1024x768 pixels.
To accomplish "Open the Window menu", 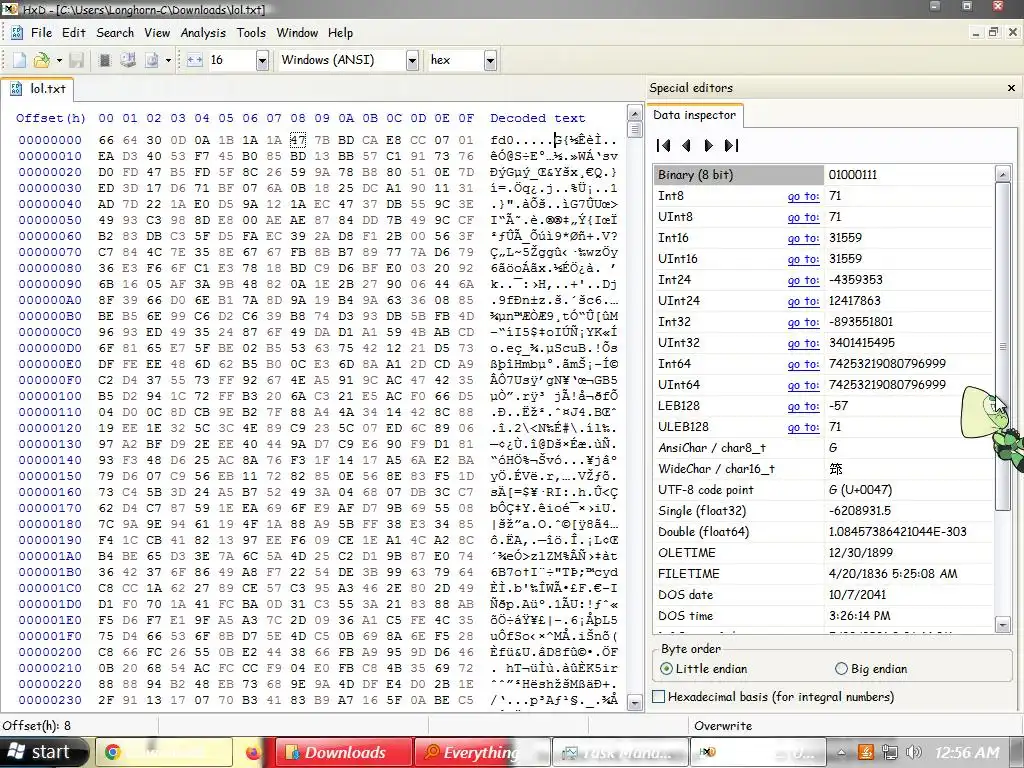I will 297,33.
